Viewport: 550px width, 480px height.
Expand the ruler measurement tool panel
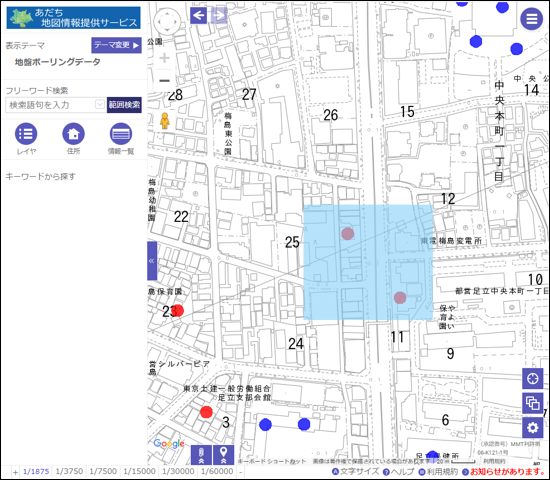(x=201, y=455)
